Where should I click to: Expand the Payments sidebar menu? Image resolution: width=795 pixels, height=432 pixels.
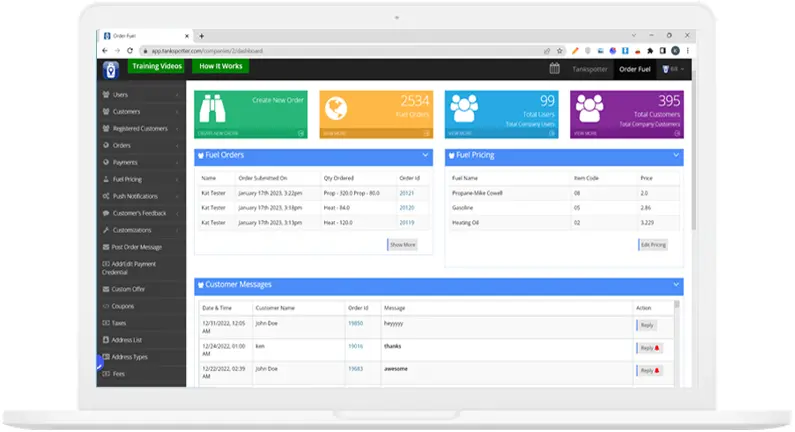coord(141,162)
